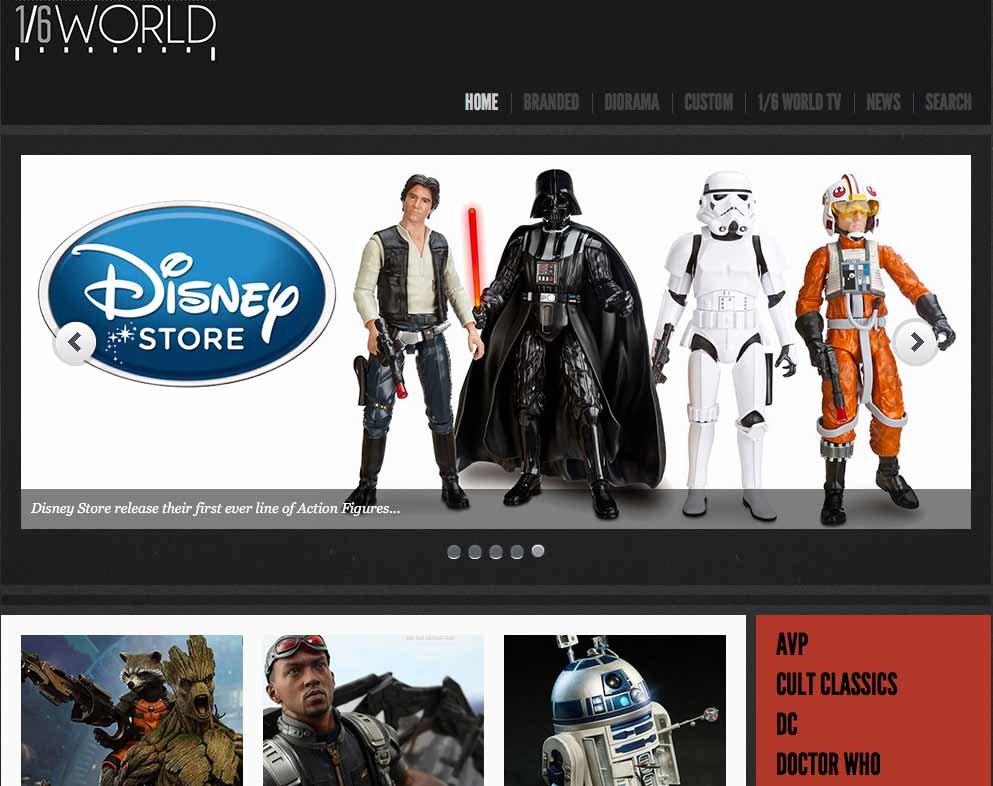
Task: Open the Search menu item
Action: point(948,102)
